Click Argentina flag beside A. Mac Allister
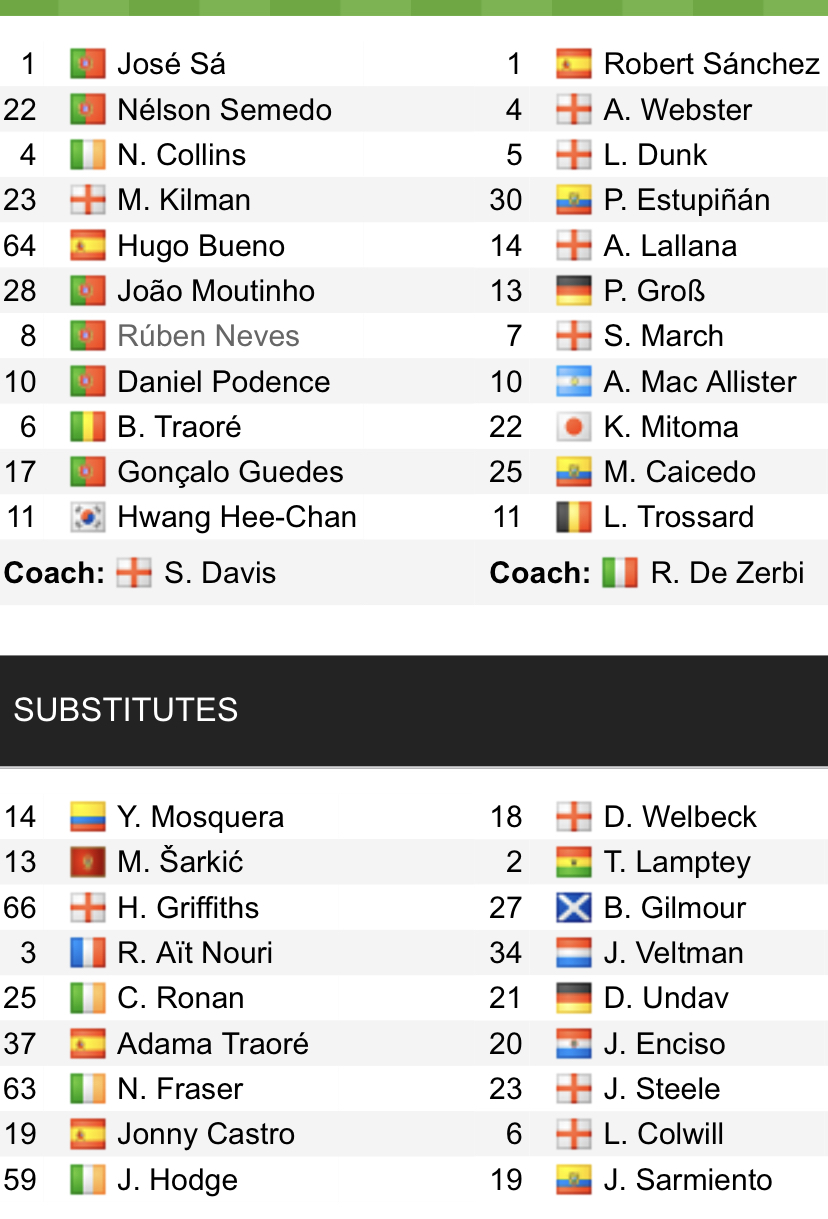This screenshot has width=828, height=1219. point(573,382)
